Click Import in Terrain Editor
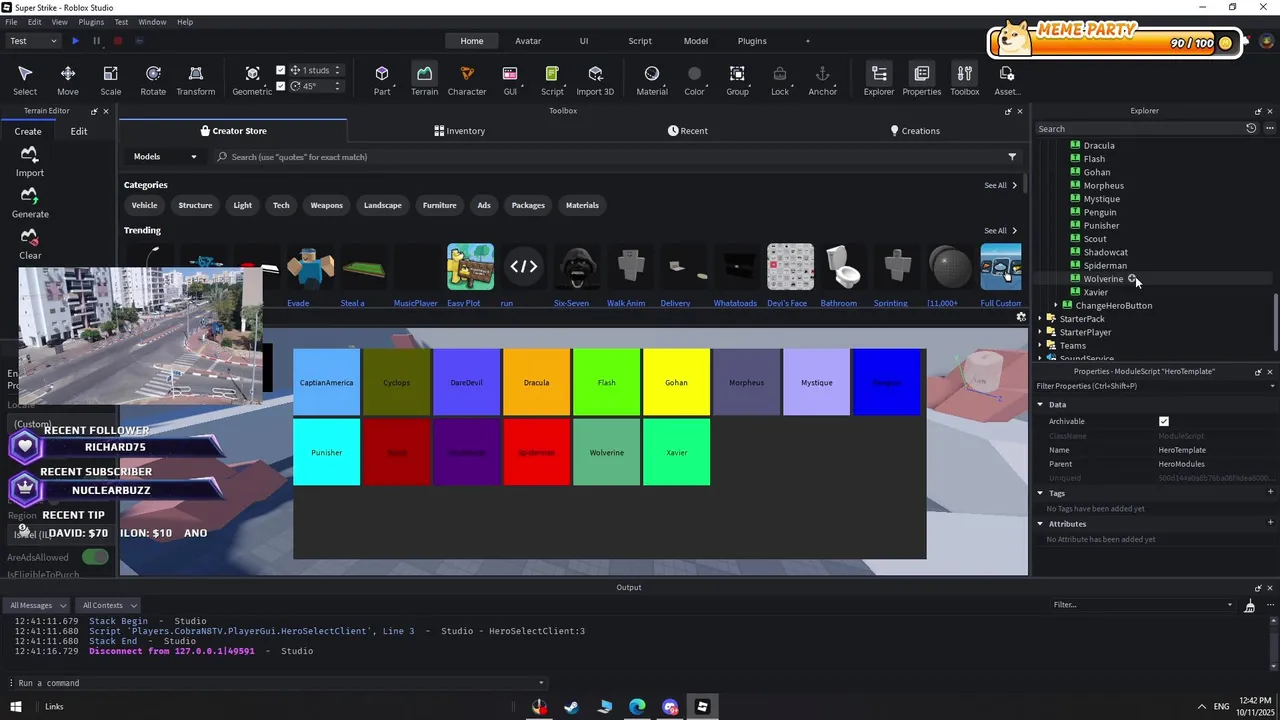Screen dimensions: 1280x720 pyautogui.click(x=30, y=161)
